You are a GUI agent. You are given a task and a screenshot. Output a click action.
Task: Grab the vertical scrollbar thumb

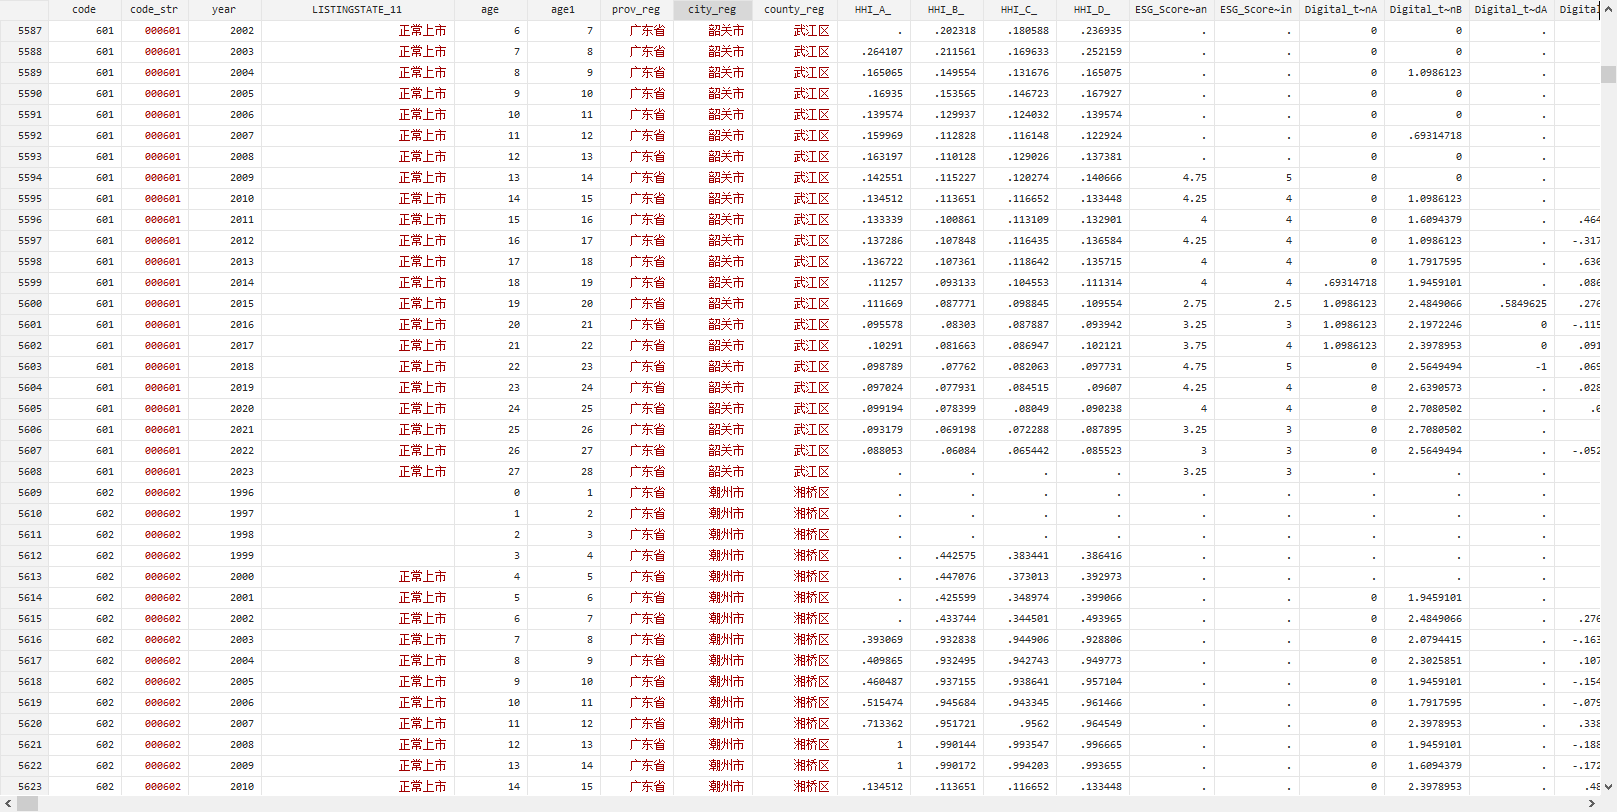click(1608, 74)
